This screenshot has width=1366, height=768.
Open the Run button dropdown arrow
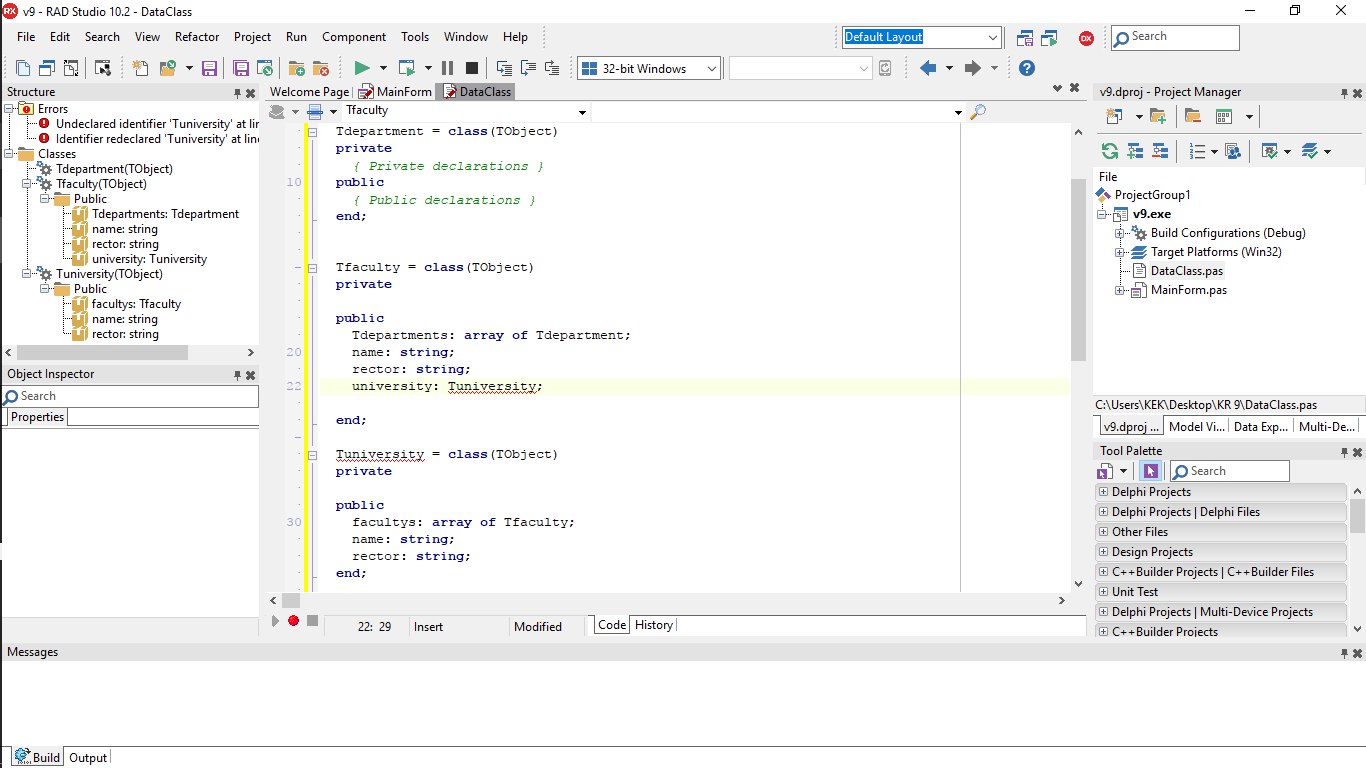pos(383,68)
